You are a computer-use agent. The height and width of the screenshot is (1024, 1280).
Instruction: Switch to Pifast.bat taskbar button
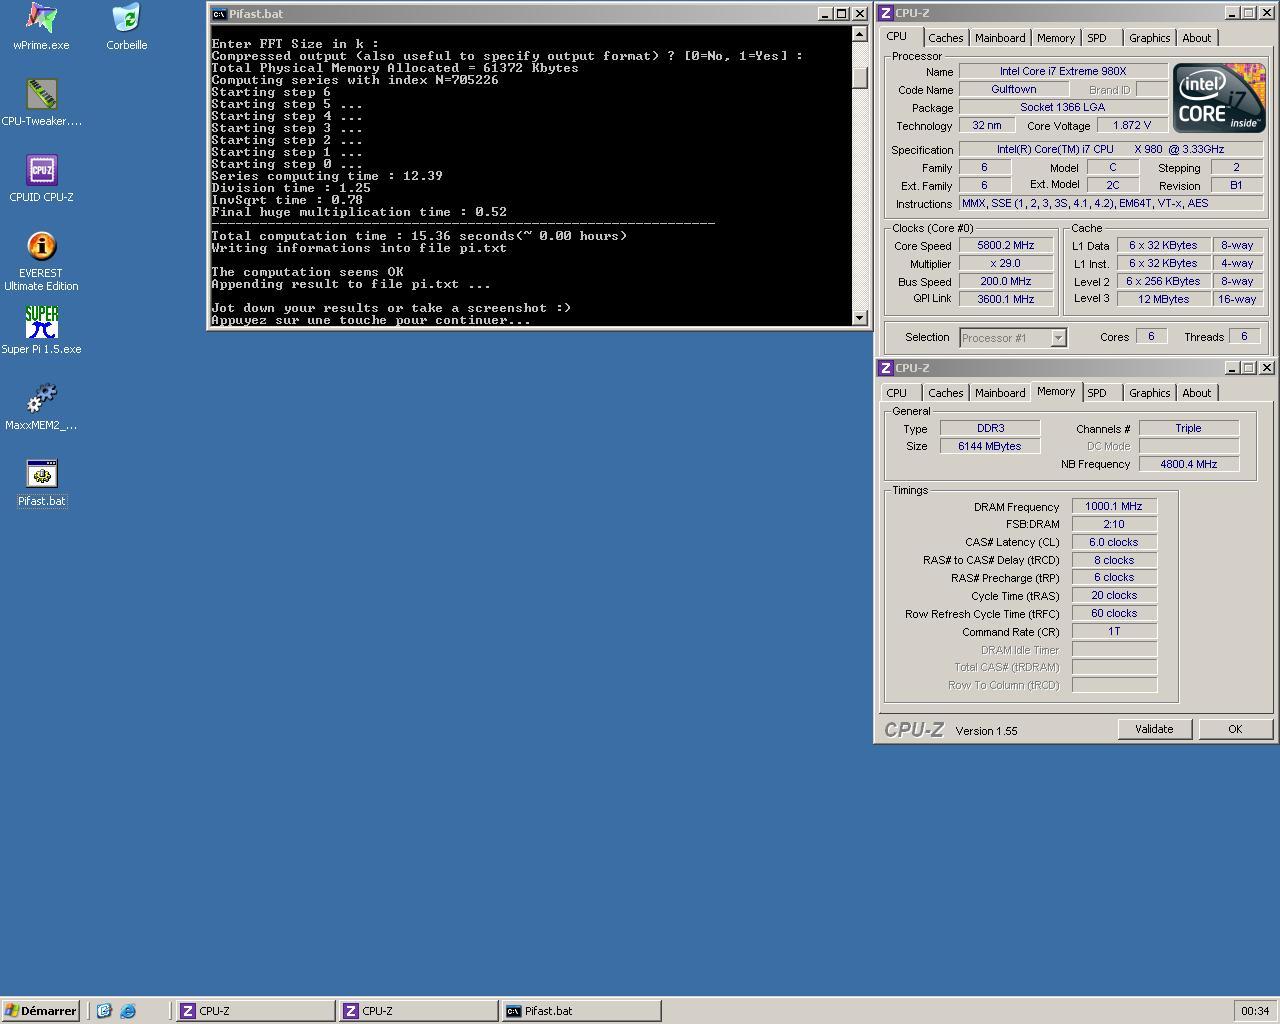point(581,1011)
